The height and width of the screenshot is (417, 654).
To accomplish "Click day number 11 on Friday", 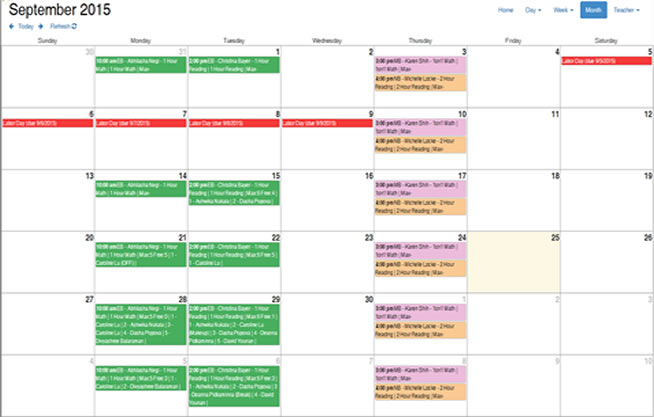I will point(555,114).
